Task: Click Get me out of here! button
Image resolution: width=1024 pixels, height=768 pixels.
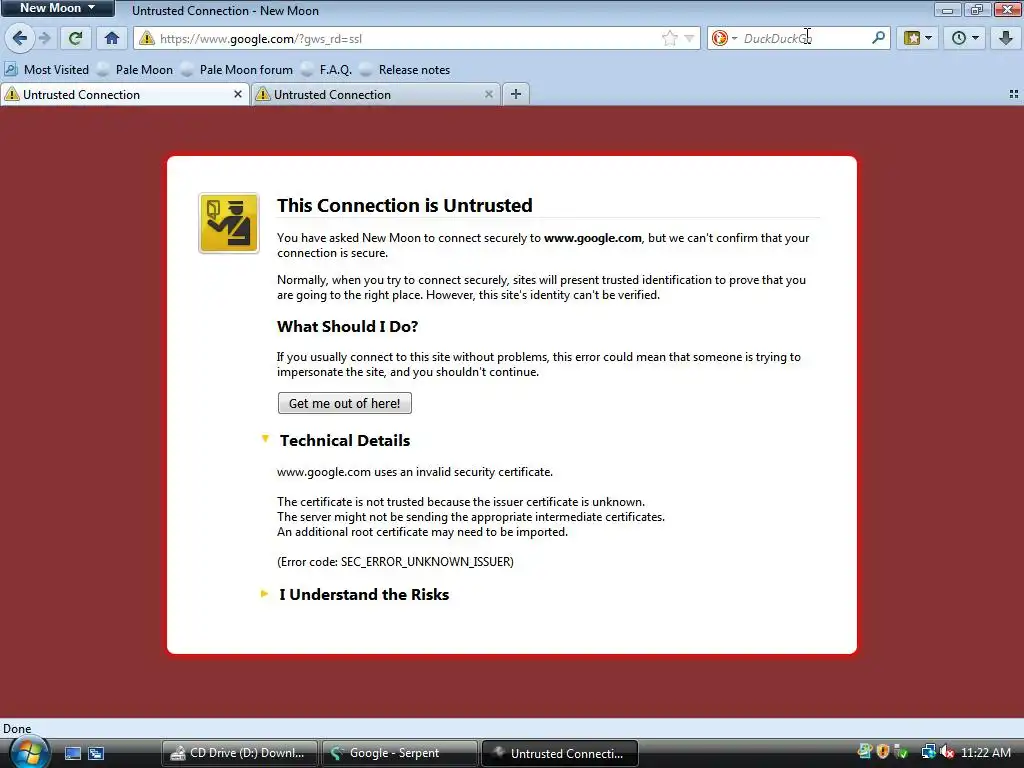Action: [345, 403]
